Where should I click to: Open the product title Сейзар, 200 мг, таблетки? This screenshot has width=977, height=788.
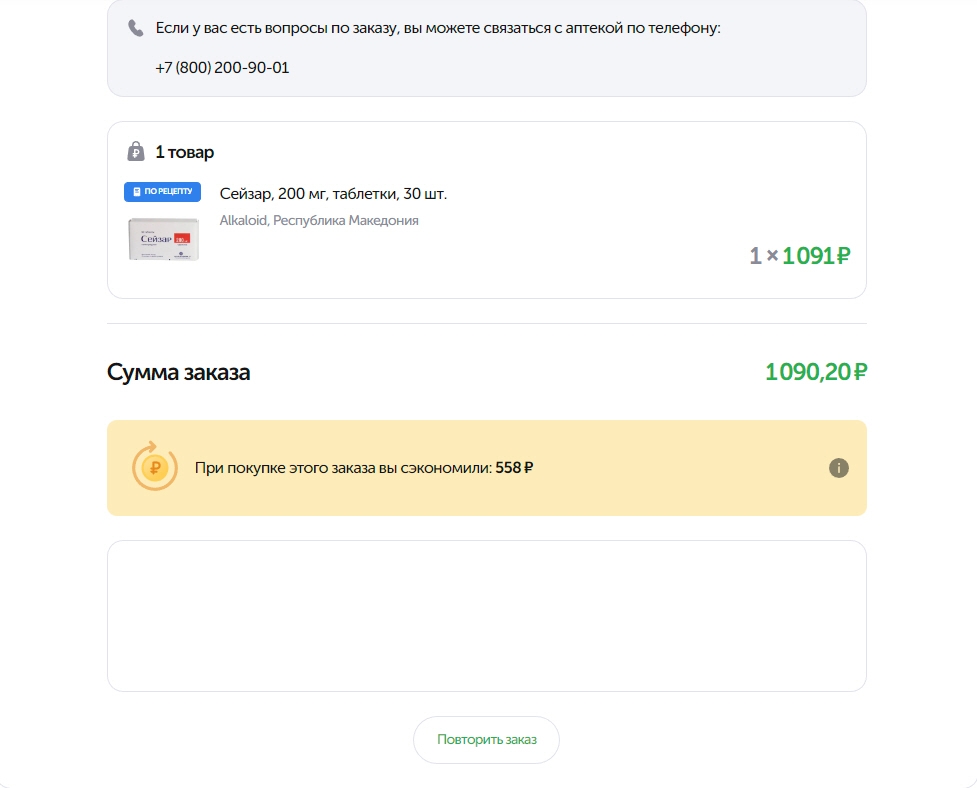point(333,194)
